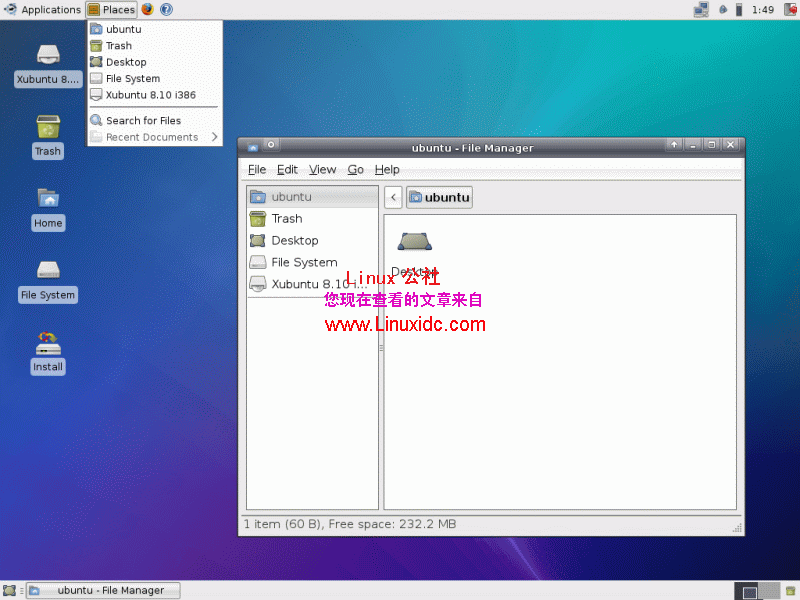Open the Help icon on the top panel
This screenshot has height=600, width=800.
(x=166, y=9)
